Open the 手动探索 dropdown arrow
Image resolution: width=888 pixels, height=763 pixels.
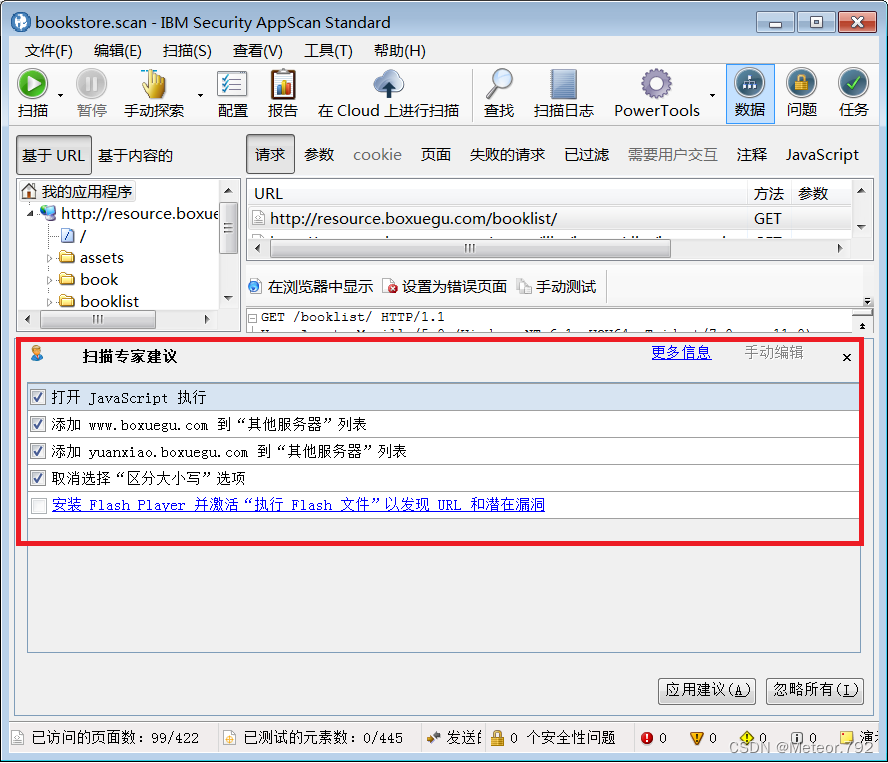[200, 95]
